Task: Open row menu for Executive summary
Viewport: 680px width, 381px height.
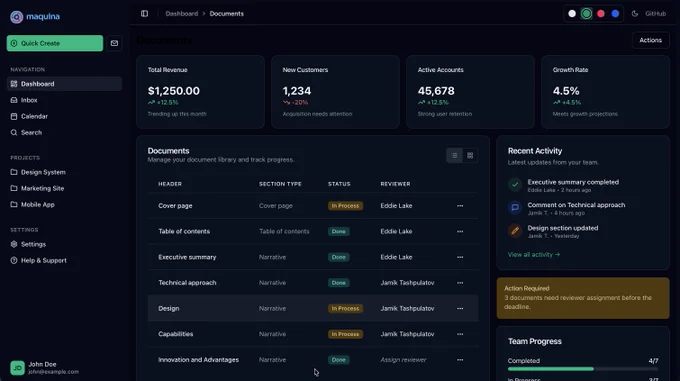Action: 460,257
